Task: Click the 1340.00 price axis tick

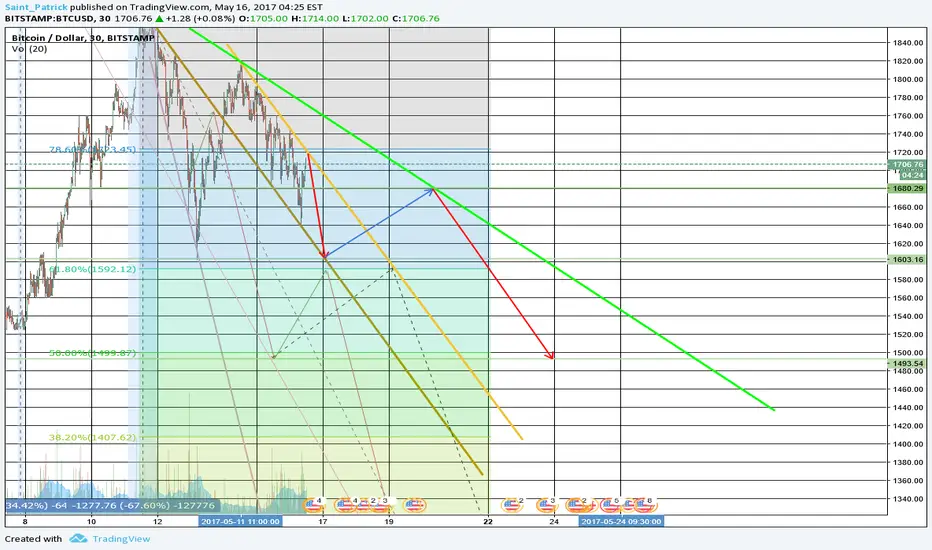Action: tap(907, 499)
